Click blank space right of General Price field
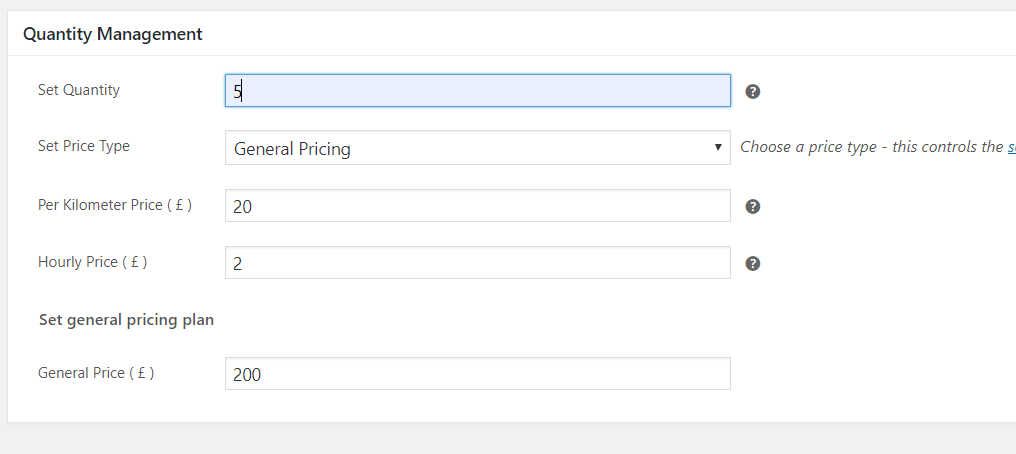The width and height of the screenshot is (1016, 454). (x=870, y=374)
